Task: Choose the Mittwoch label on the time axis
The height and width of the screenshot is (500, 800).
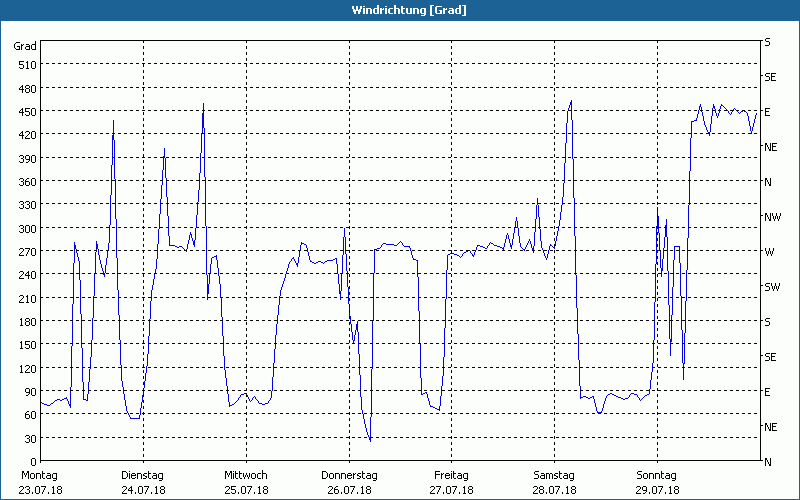Action: pos(245,475)
